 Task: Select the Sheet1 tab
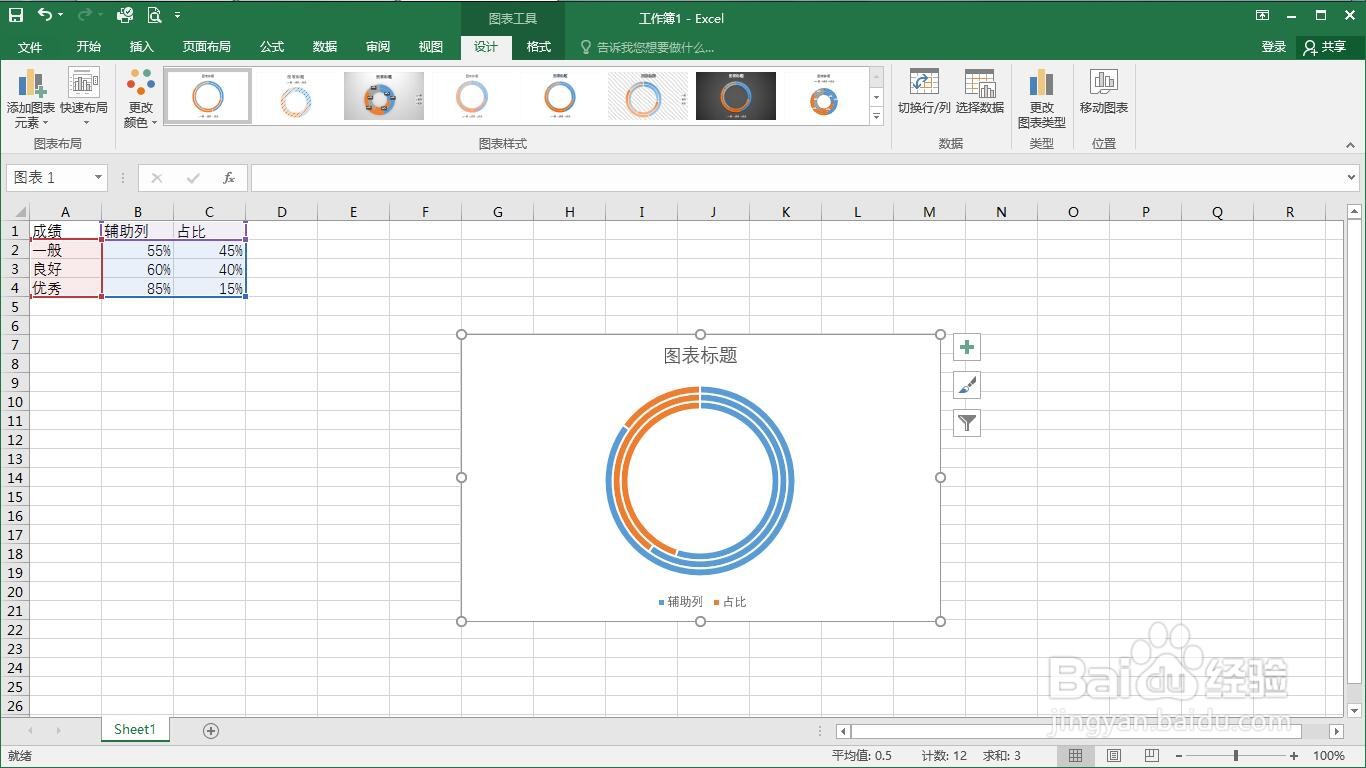pos(135,730)
